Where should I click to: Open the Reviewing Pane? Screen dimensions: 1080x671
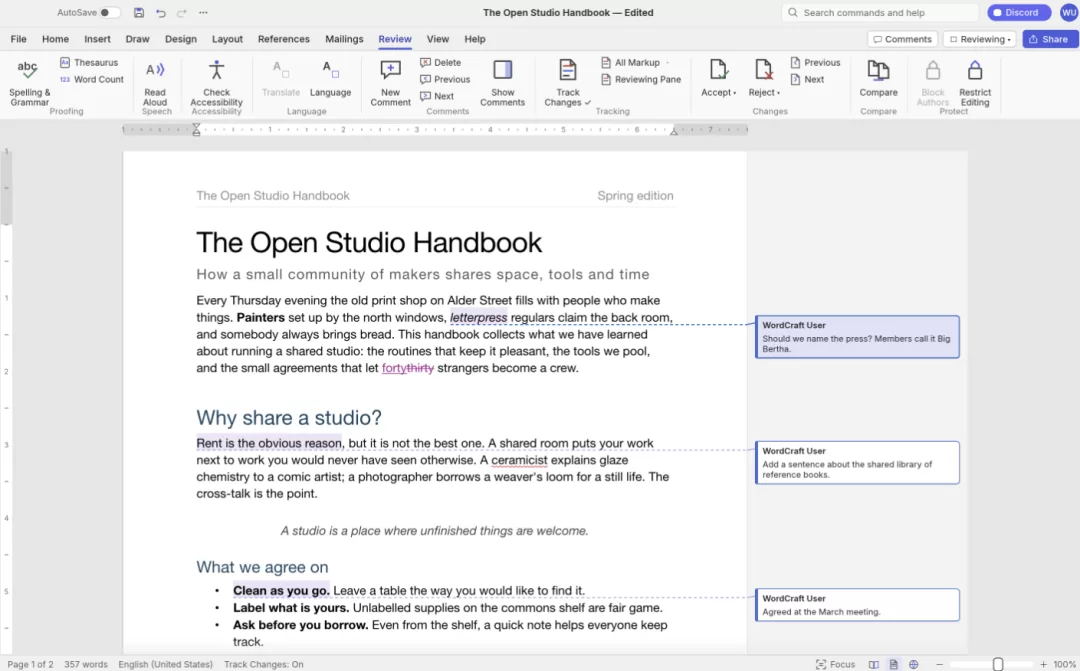[x=641, y=79]
